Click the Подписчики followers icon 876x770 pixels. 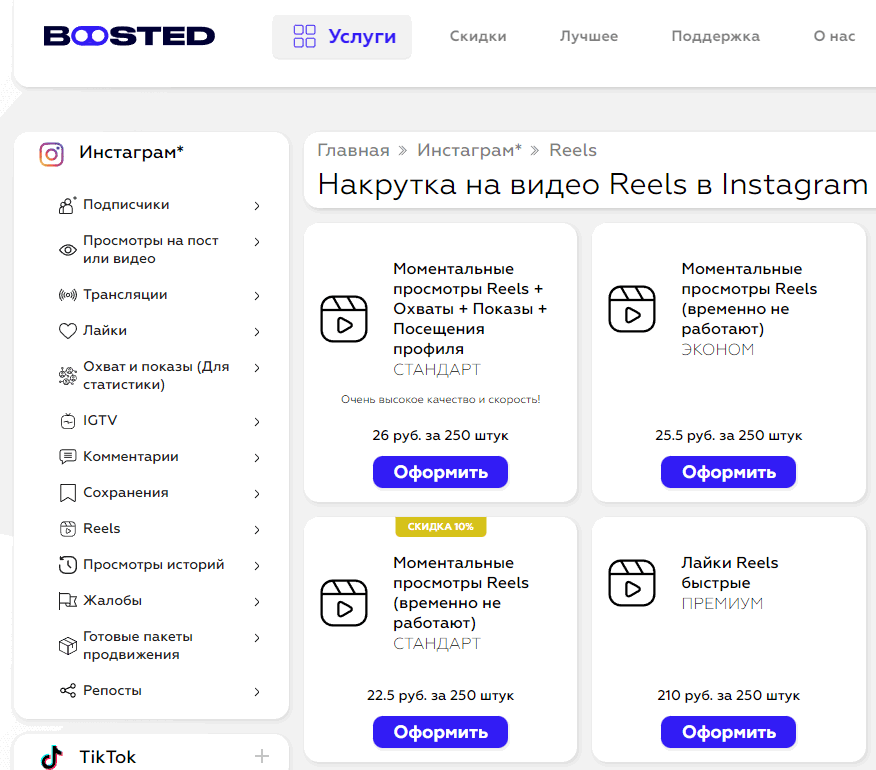tap(67, 205)
